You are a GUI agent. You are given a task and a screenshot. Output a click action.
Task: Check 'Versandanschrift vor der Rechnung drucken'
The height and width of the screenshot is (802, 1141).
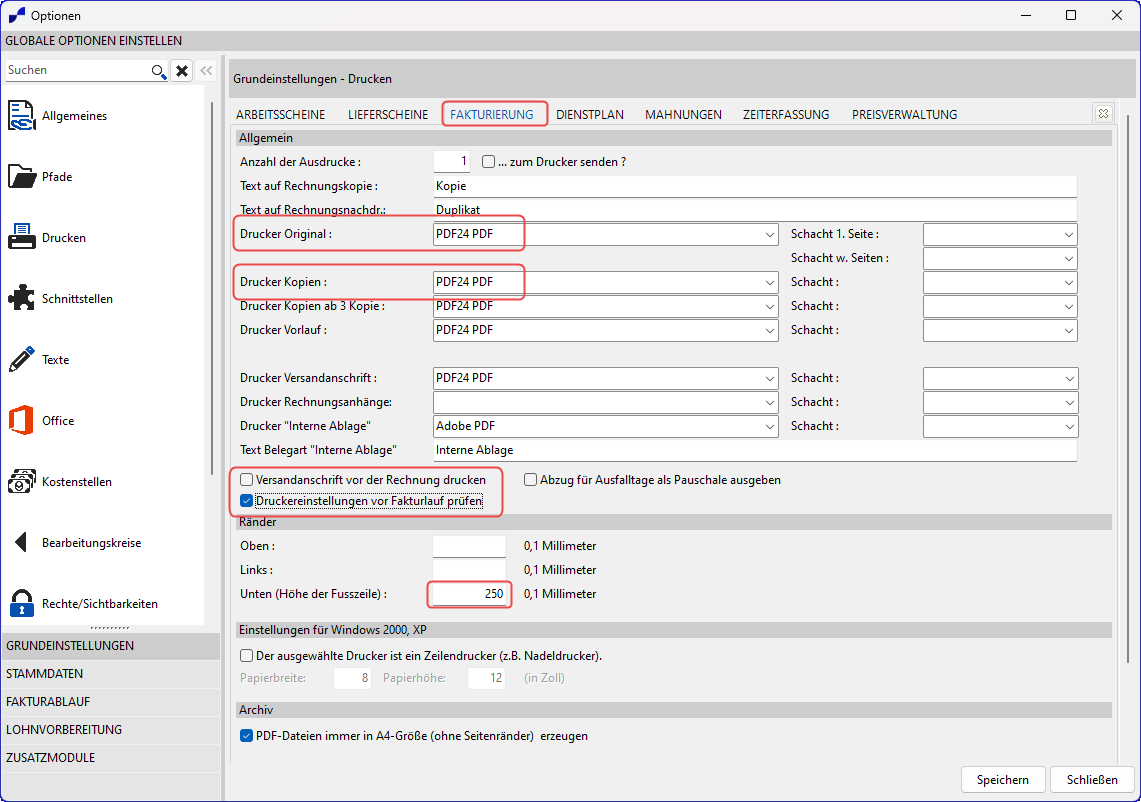[247, 480]
